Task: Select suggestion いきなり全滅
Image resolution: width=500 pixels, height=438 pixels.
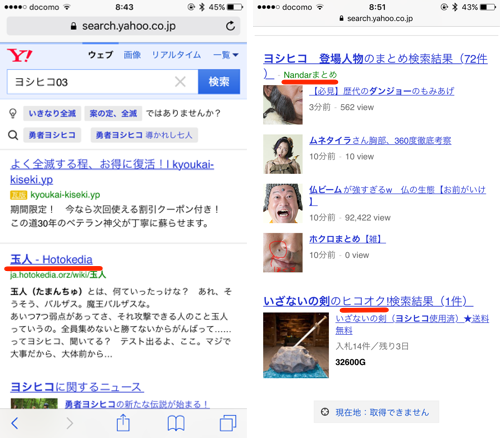Action: [52, 113]
